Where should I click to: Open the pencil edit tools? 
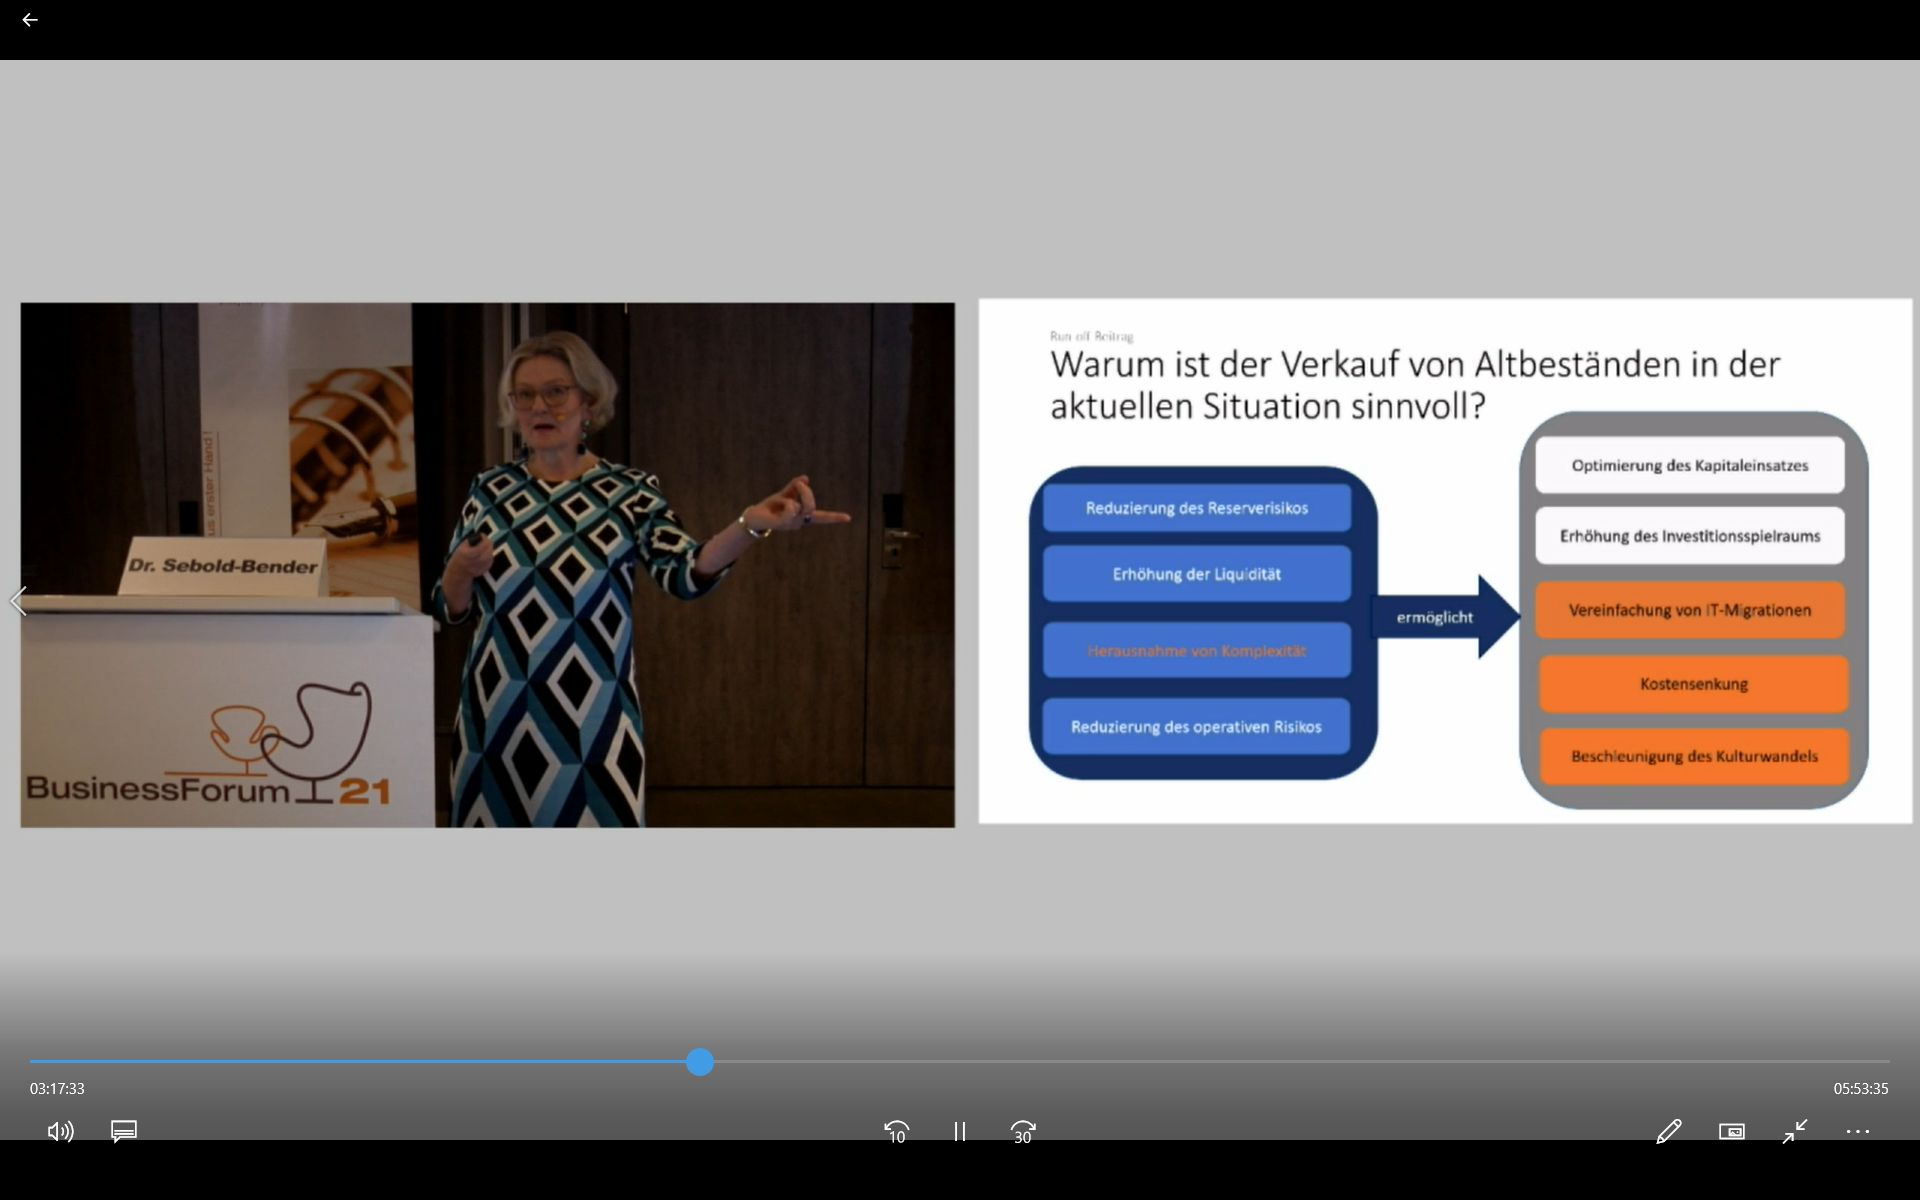[x=1668, y=1131]
